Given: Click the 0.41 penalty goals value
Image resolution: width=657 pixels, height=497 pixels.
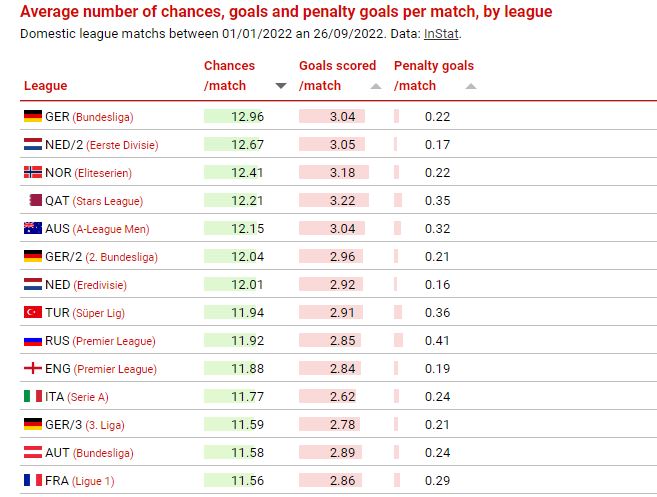Looking at the screenshot, I should click(437, 341).
